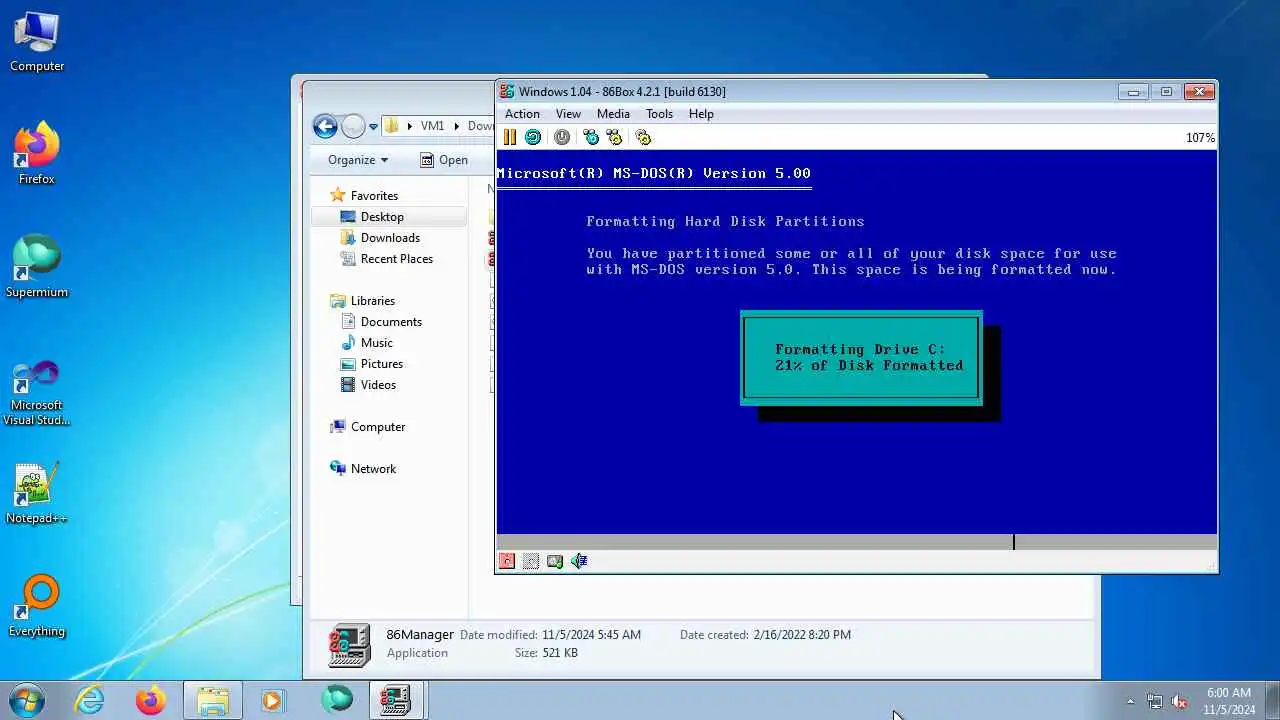Screen dimensions: 1280x720
Task: Open the View menu in 86Box
Action: [x=568, y=114]
